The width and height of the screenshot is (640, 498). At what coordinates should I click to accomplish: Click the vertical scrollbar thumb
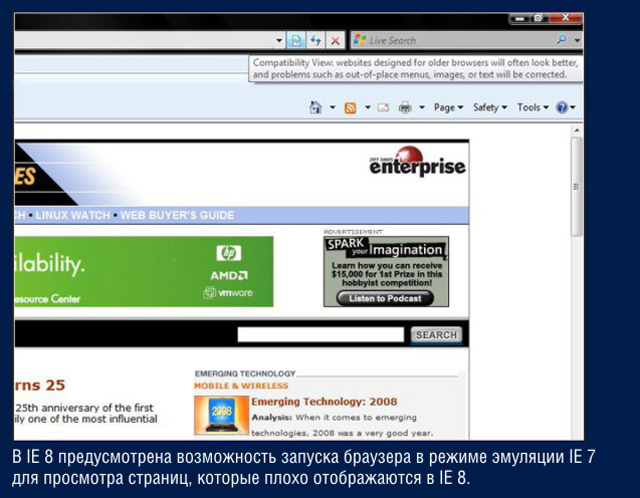[x=576, y=187]
